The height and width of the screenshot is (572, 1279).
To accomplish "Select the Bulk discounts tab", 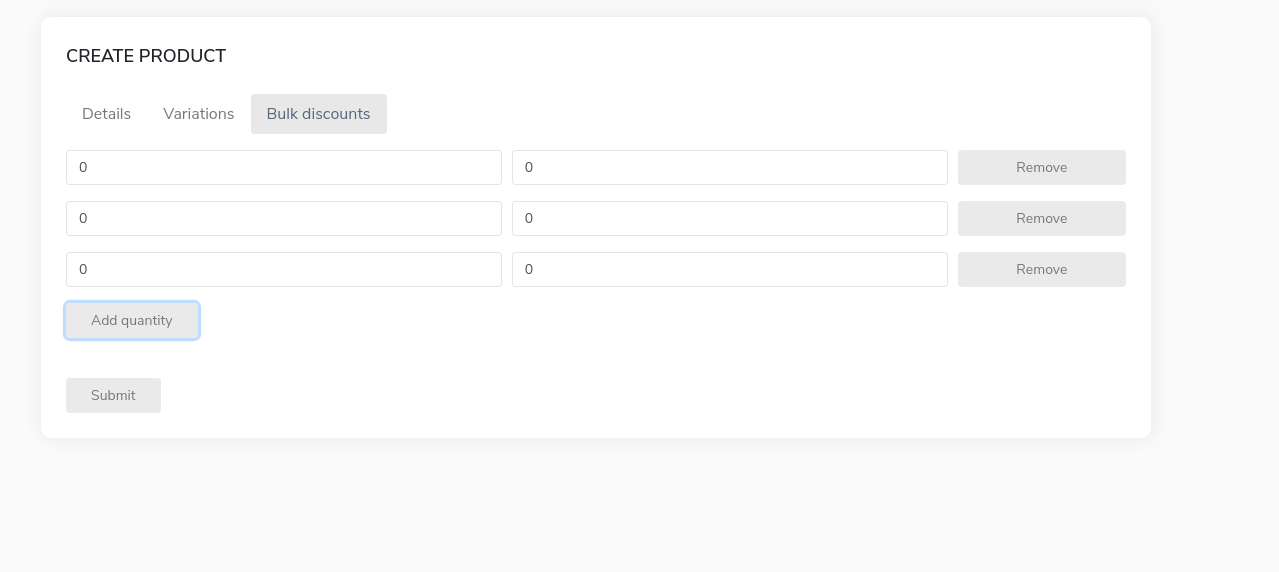I will click(318, 114).
